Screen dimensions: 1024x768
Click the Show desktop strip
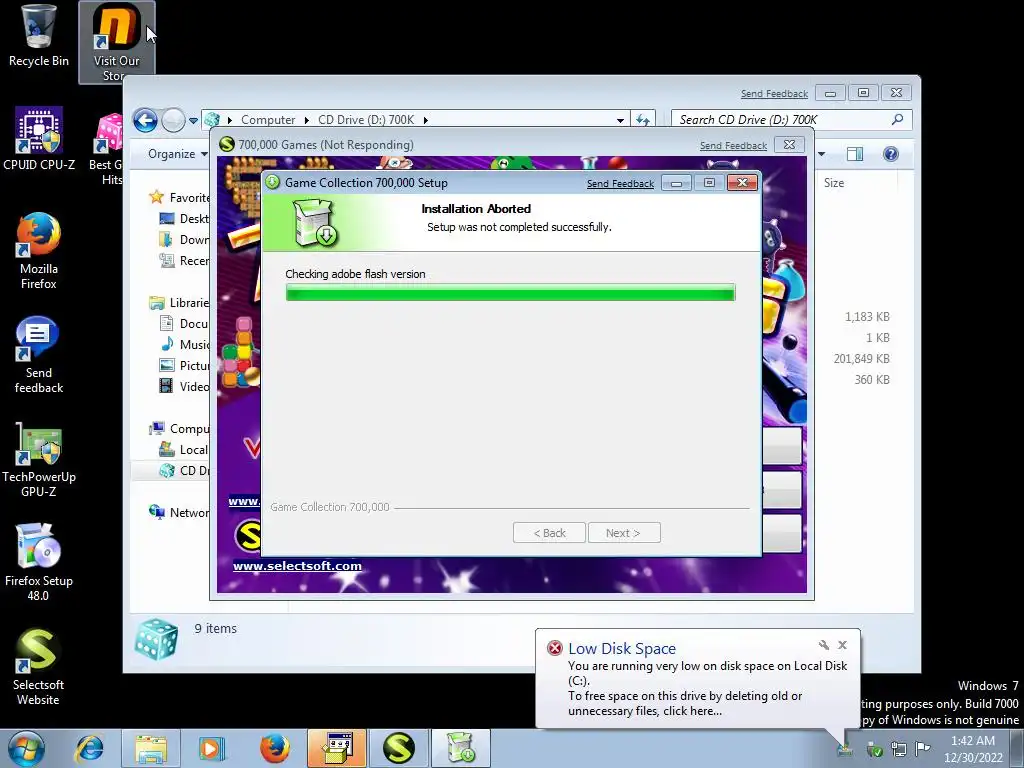coord(1017,748)
